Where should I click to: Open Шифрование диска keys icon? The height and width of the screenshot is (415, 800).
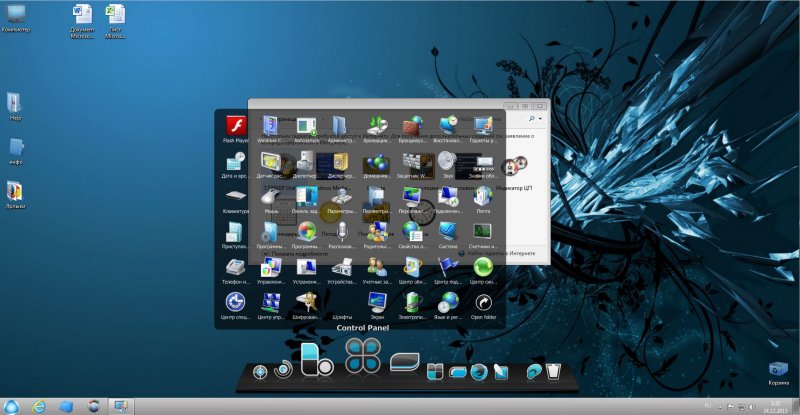(306, 302)
